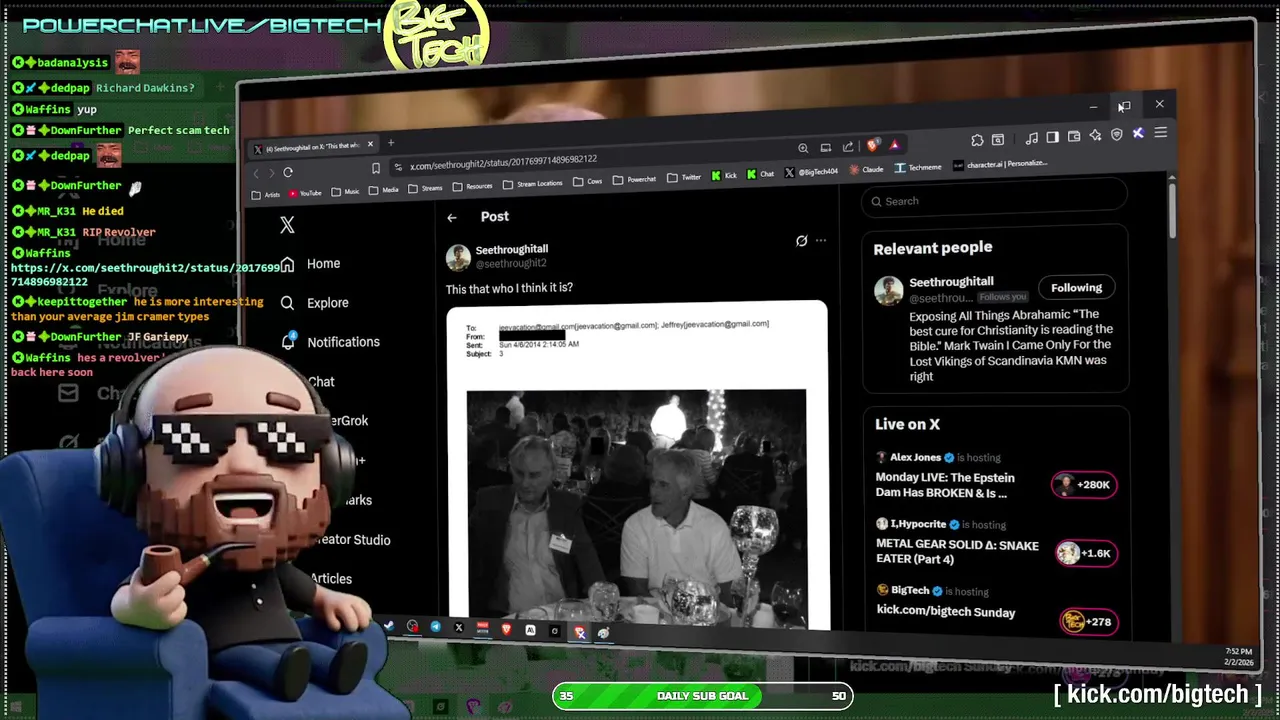Open the post's three-dot more menu
1280x720 pixels.
pyautogui.click(x=821, y=240)
